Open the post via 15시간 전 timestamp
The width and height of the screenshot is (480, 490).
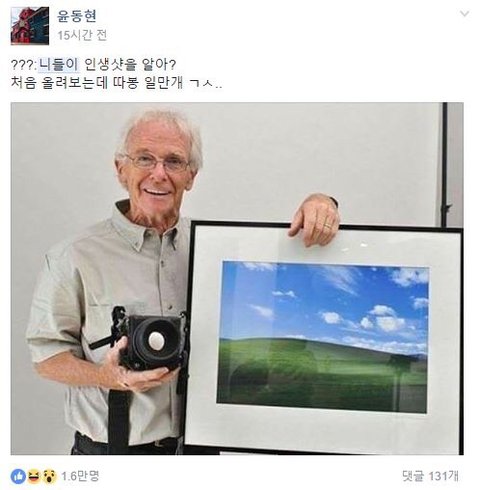tap(82, 35)
